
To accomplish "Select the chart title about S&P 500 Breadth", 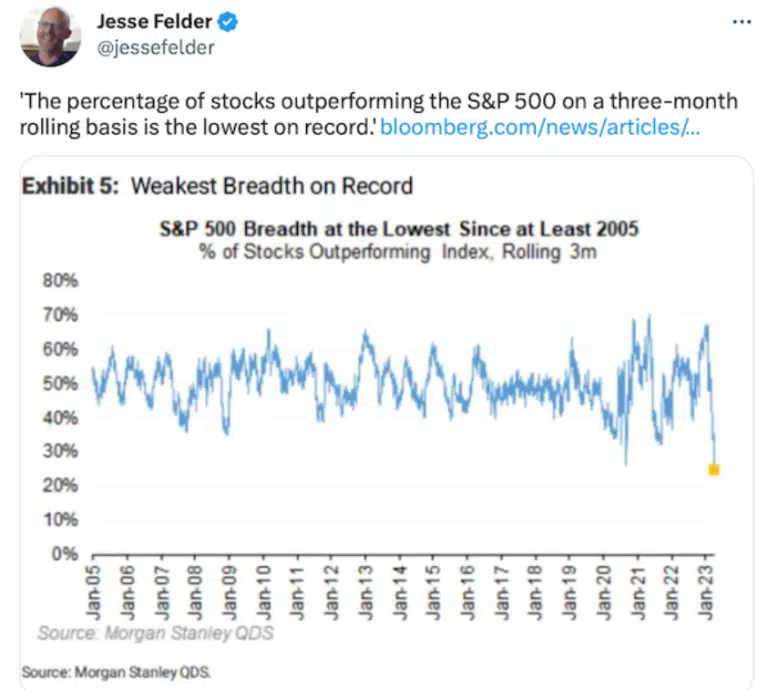I will coord(399,229).
